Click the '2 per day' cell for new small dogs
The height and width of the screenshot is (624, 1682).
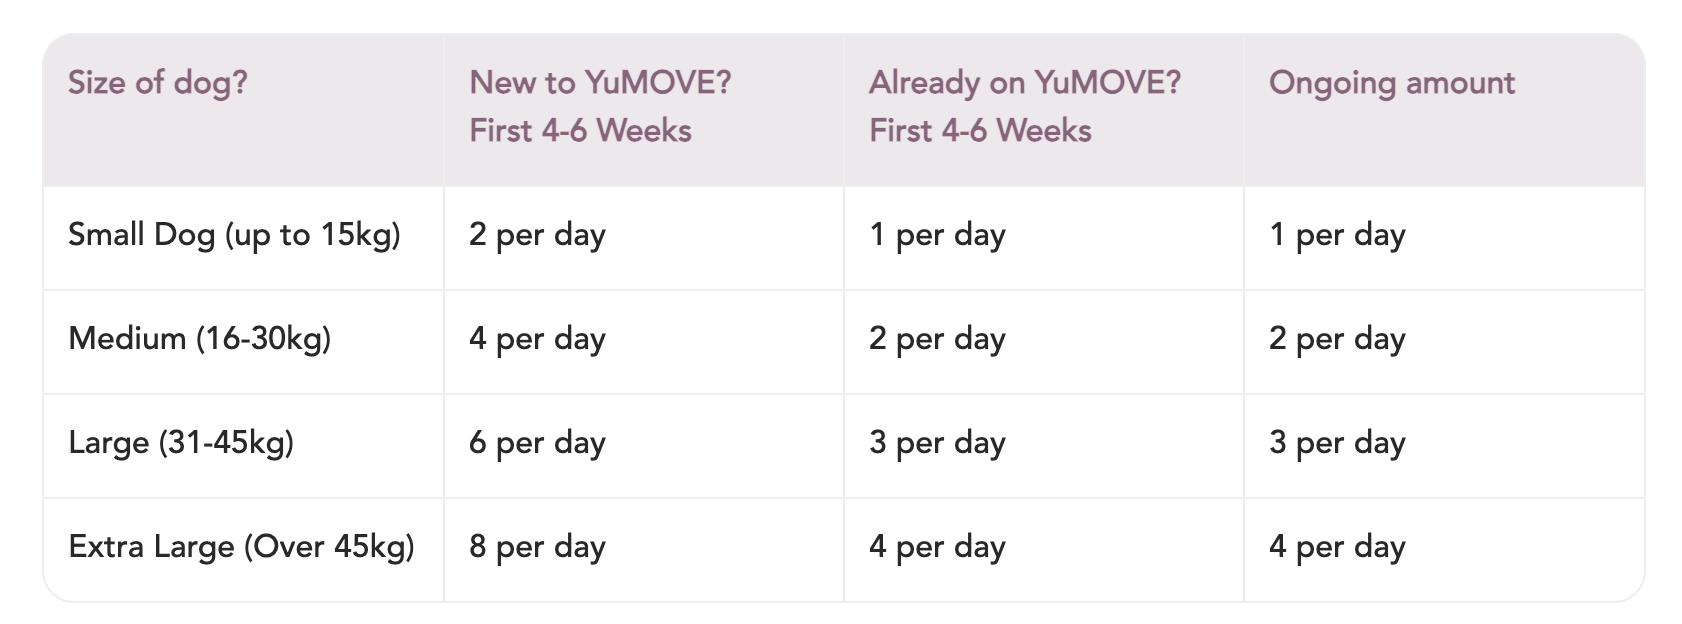pos(537,235)
